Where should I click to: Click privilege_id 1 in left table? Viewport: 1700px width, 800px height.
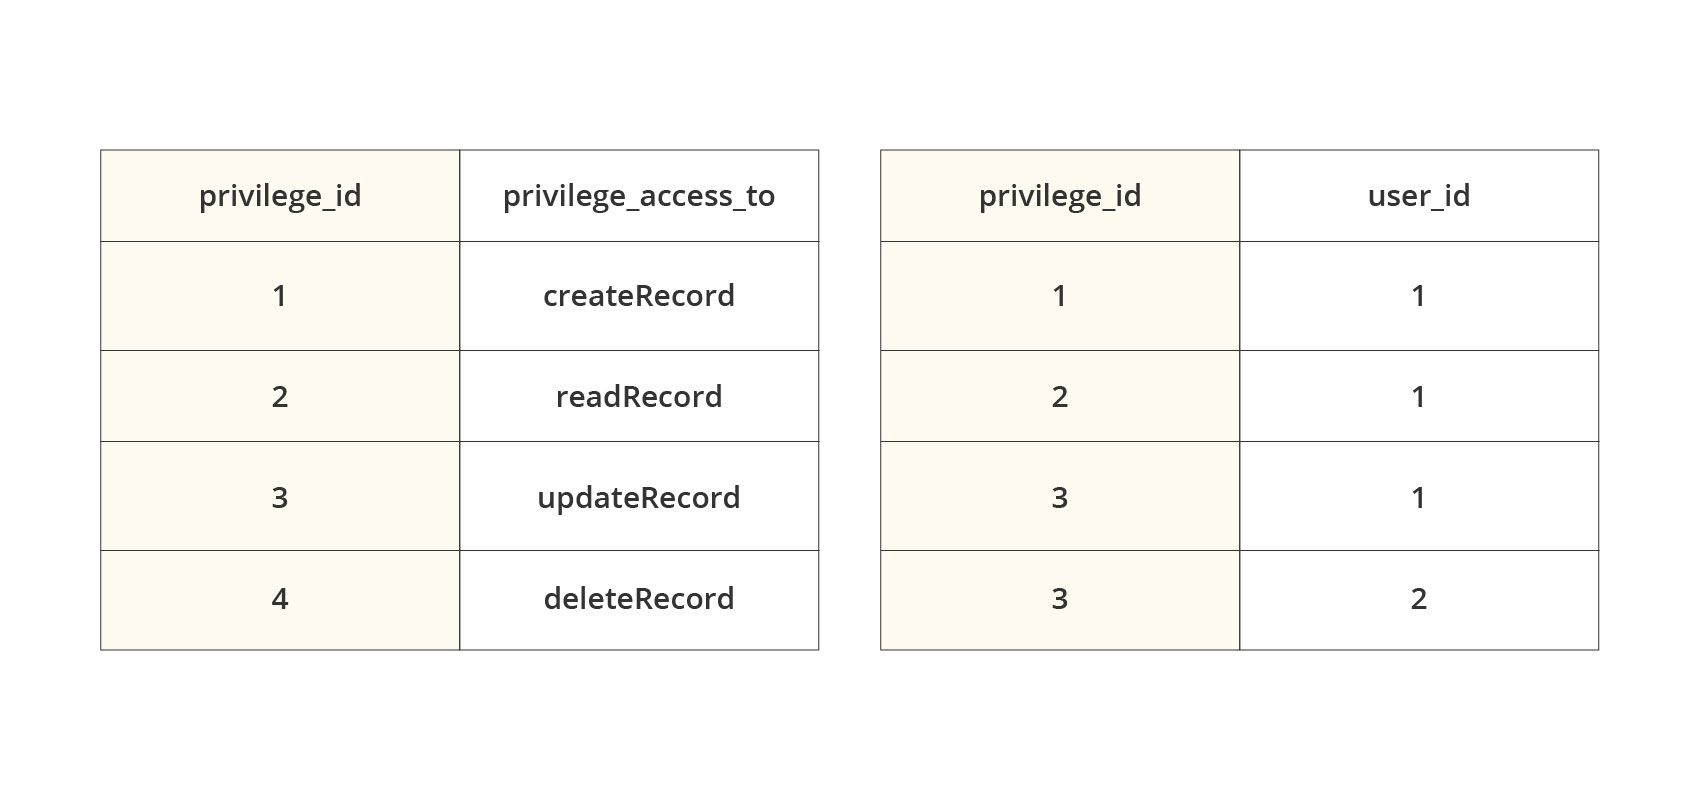(280, 296)
